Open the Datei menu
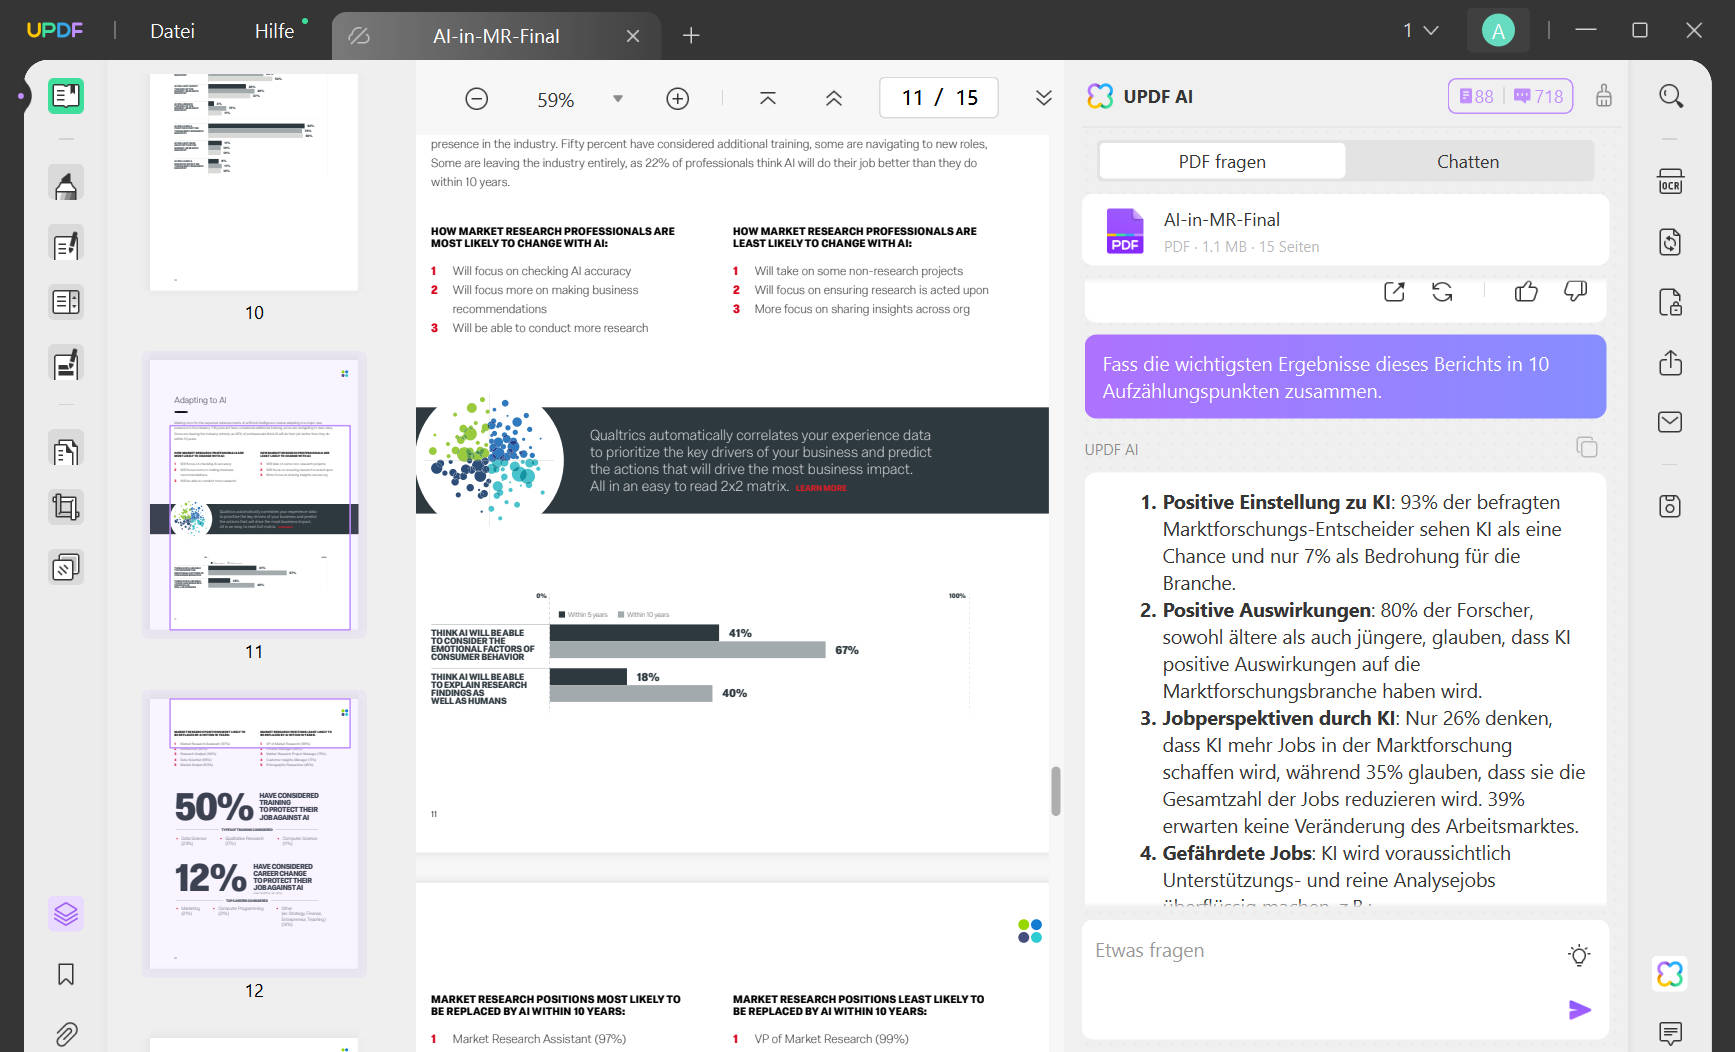 [172, 31]
